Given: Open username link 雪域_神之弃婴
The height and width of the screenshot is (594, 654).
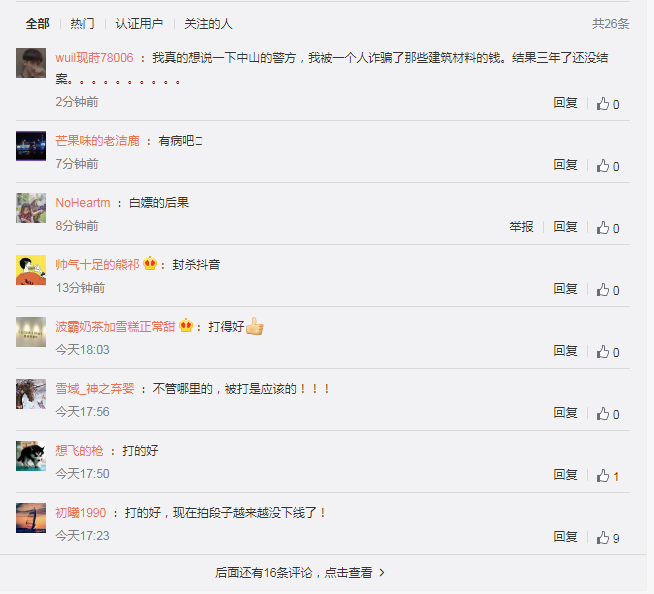Looking at the screenshot, I should tap(95, 389).
